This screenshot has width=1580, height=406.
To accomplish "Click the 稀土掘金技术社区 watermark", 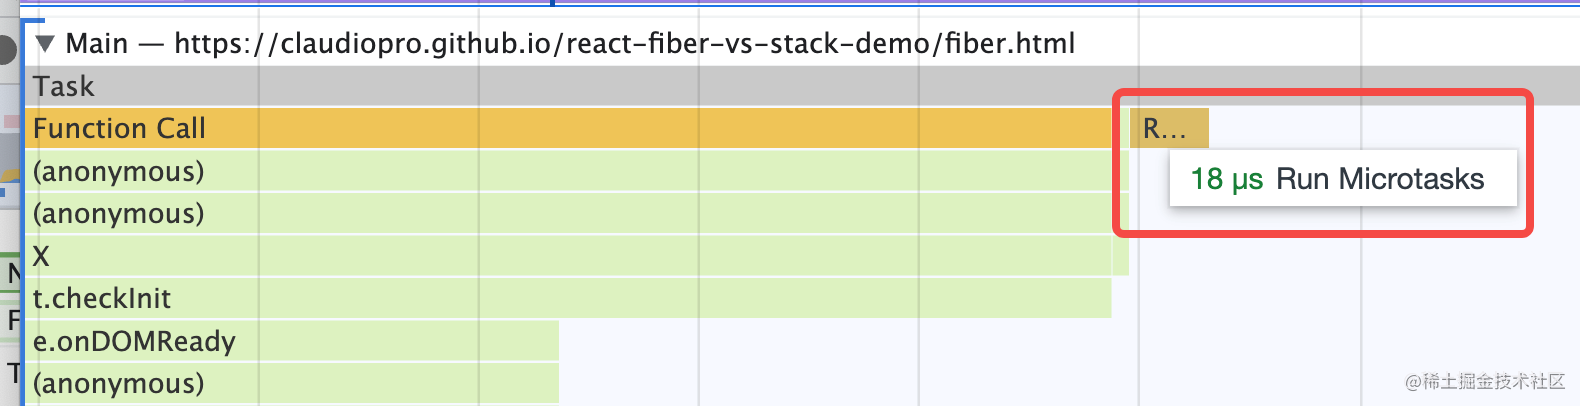I will 1484,381.
